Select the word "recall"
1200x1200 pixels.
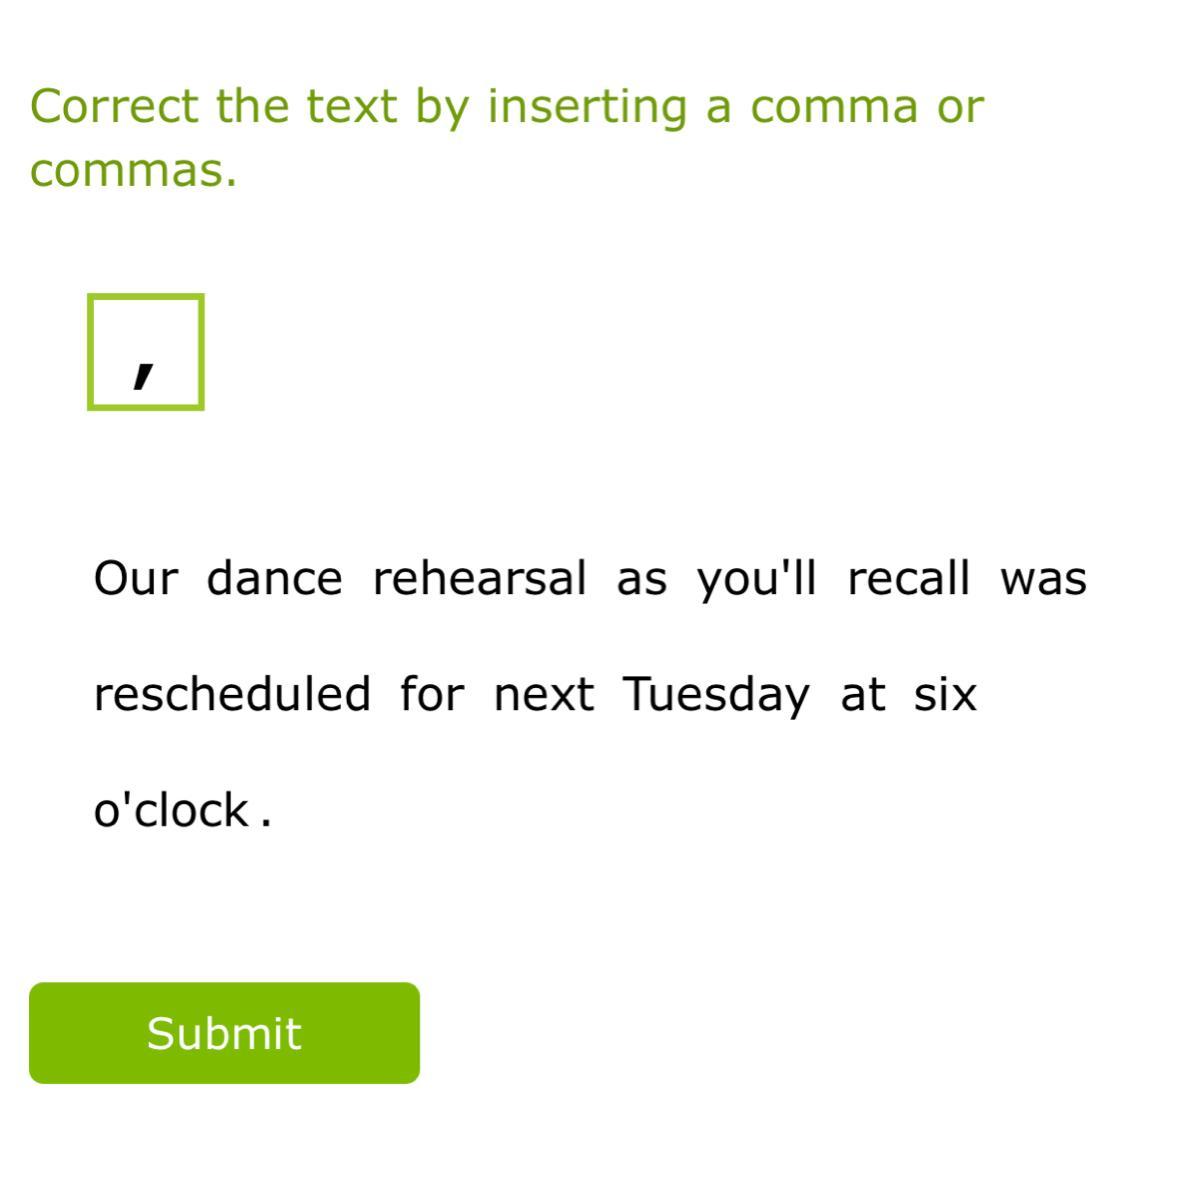coord(908,578)
